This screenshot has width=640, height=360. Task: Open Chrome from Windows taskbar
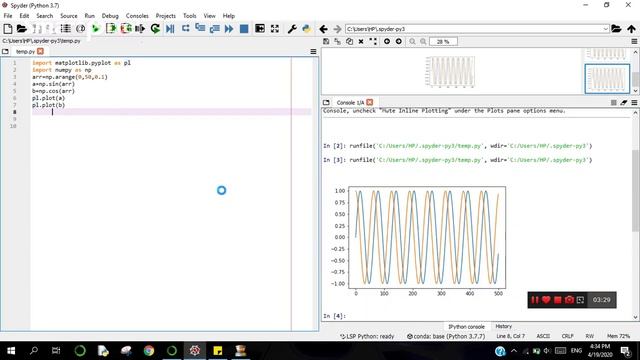tap(149, 351)
